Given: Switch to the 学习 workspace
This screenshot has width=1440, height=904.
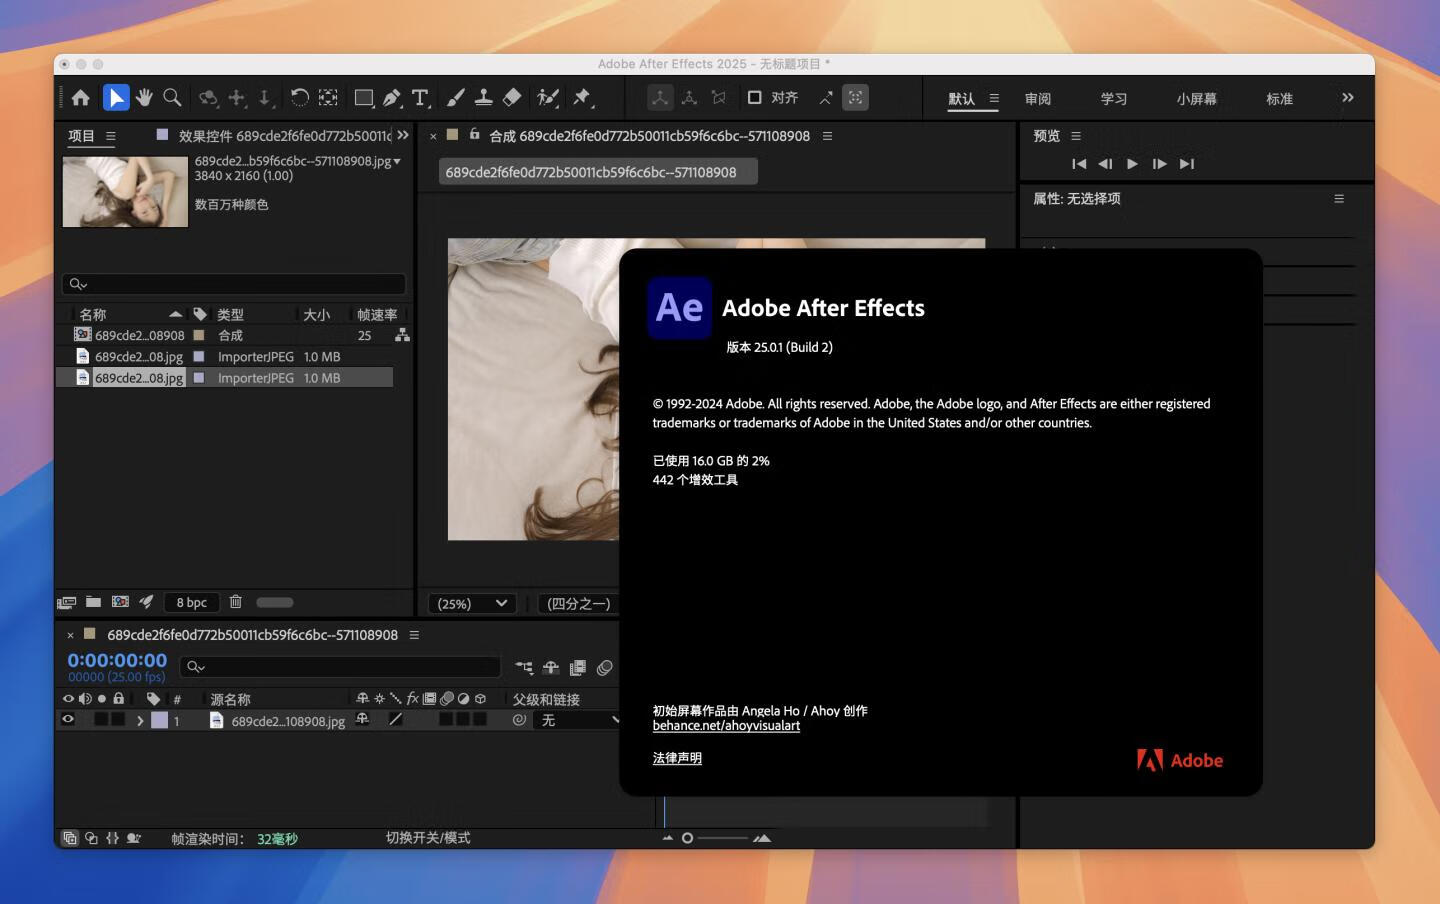Looking at the screenshot, I should coord(1113,98).
